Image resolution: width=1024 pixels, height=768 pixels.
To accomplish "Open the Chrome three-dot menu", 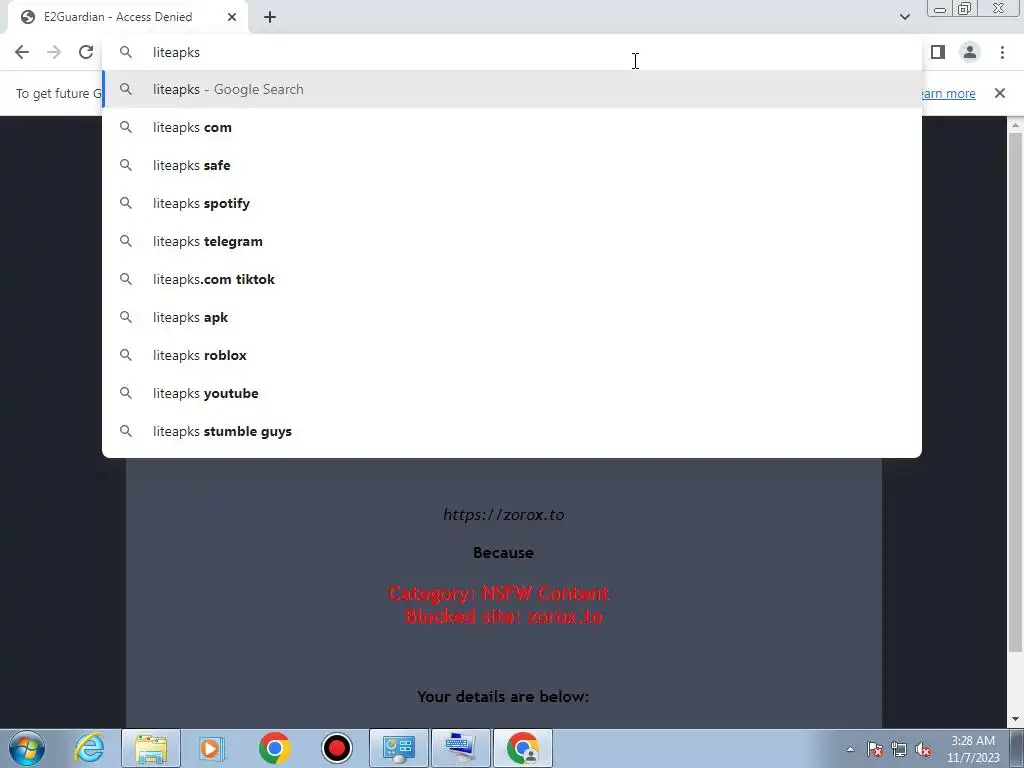I will (x=1002, y=52).
